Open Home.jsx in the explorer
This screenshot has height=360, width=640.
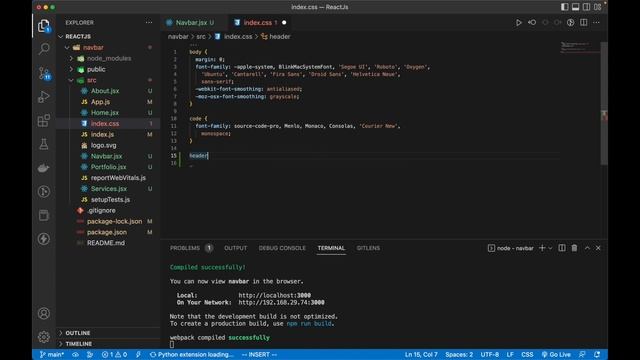click(x=105, y=112)
